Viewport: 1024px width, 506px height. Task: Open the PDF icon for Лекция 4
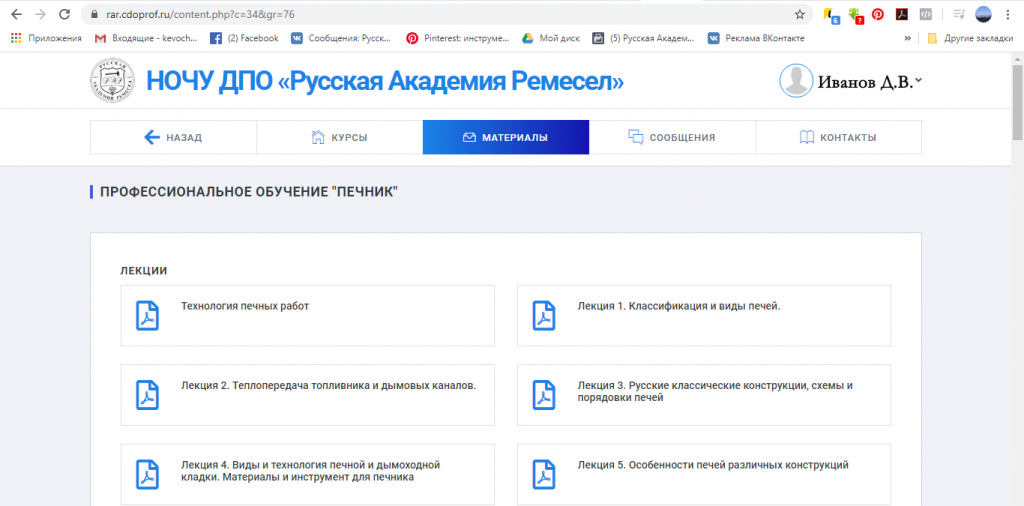[148, 475]
